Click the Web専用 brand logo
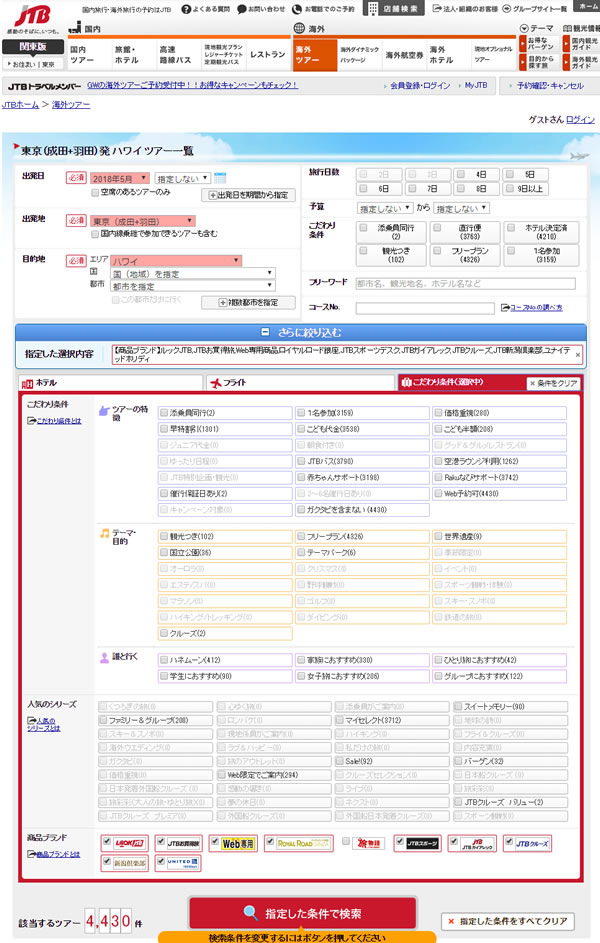This screenshot has height=943, width=600. click(x=238, y=843)
